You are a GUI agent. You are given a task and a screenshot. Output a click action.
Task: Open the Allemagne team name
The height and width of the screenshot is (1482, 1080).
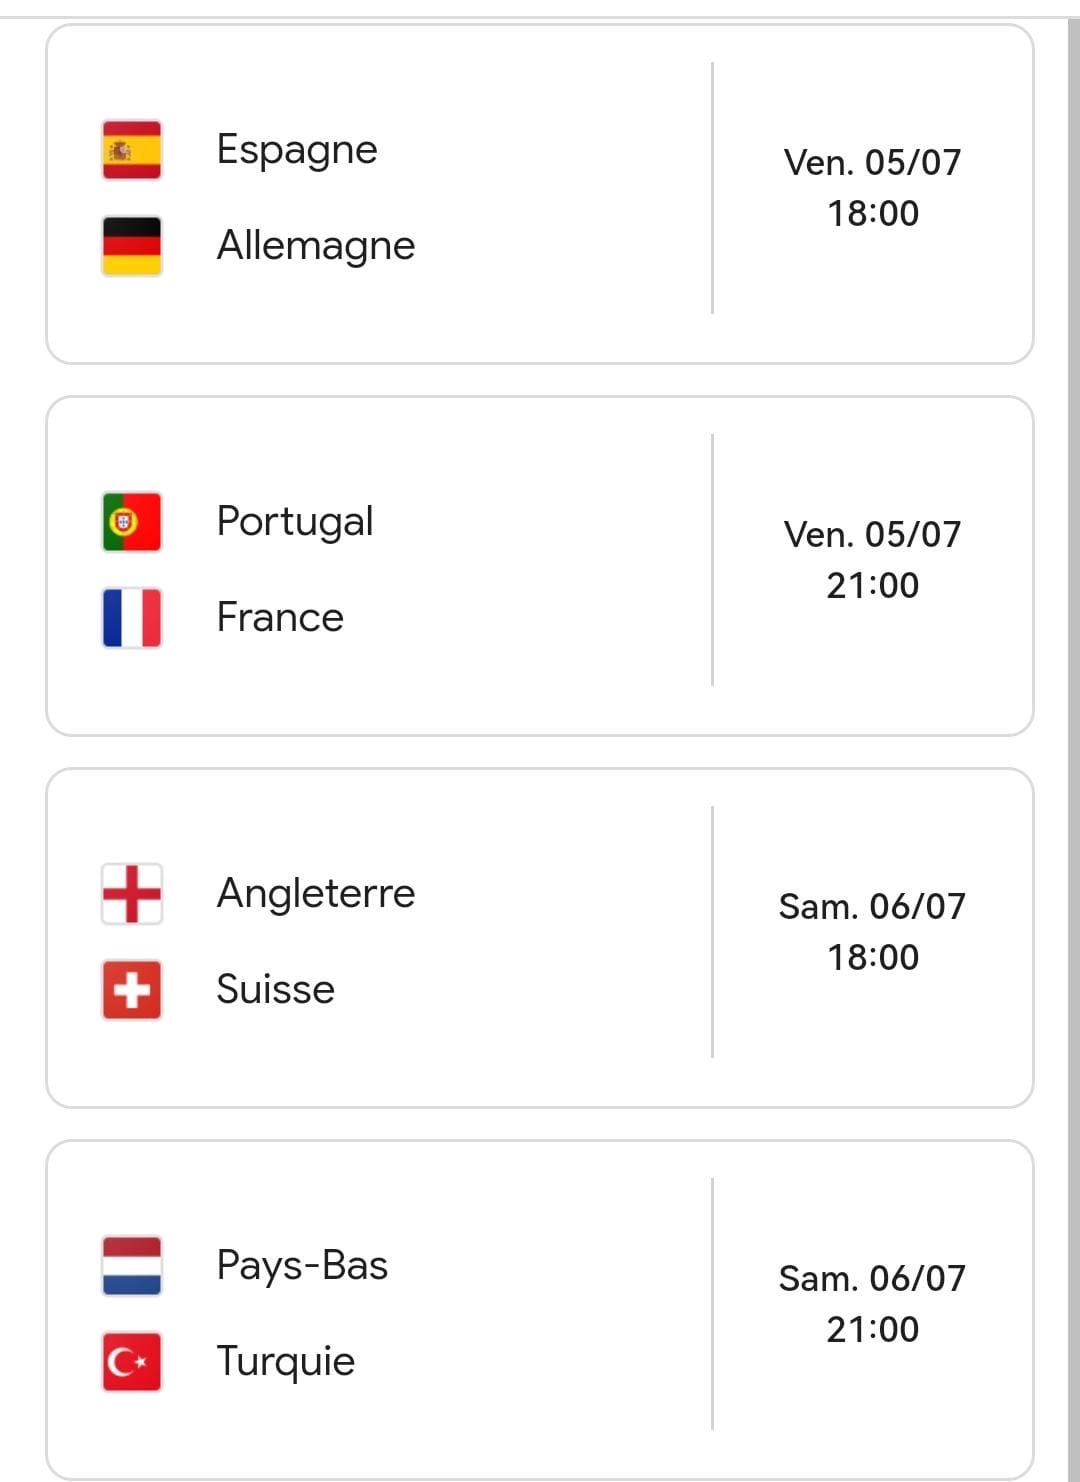pos(316,246)
